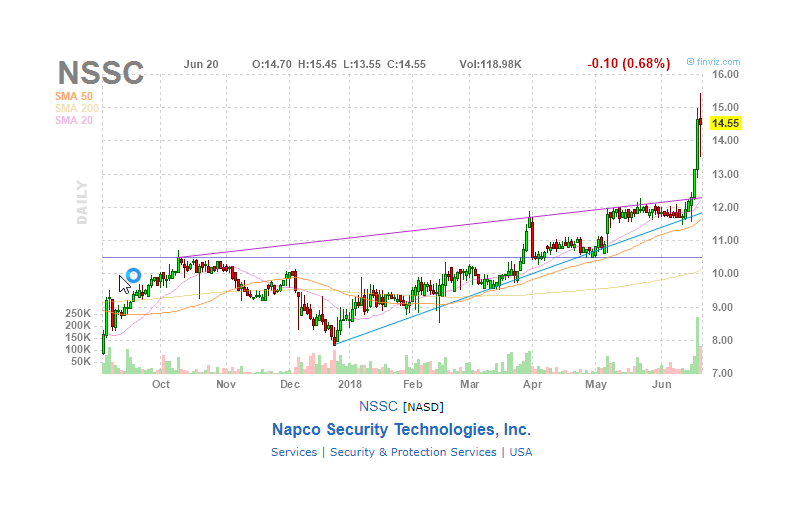Viewport: 799px width, 510px height.
Task: Click the C:14.55 close price
Action: tap(406, 64)
